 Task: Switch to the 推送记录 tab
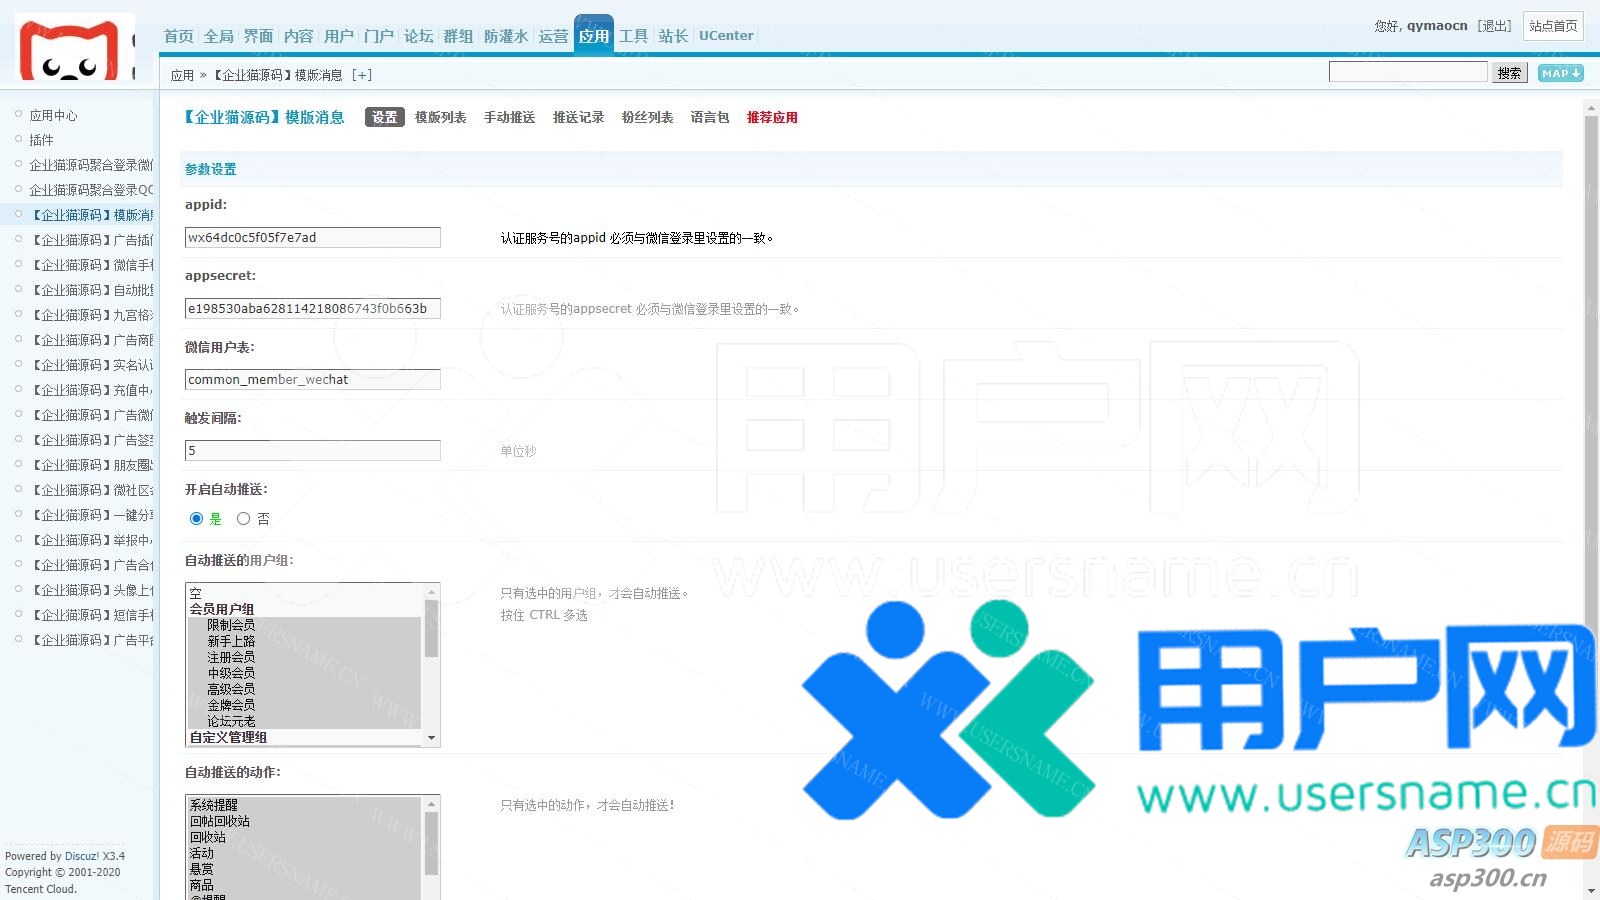[578, 118]
